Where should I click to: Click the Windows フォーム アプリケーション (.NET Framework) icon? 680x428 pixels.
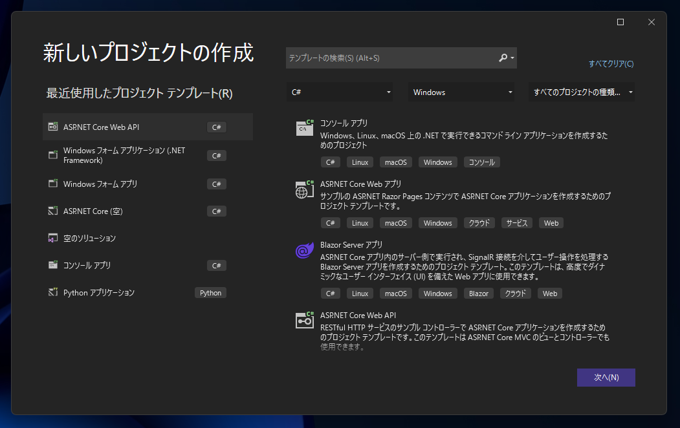tap(53, 155)
